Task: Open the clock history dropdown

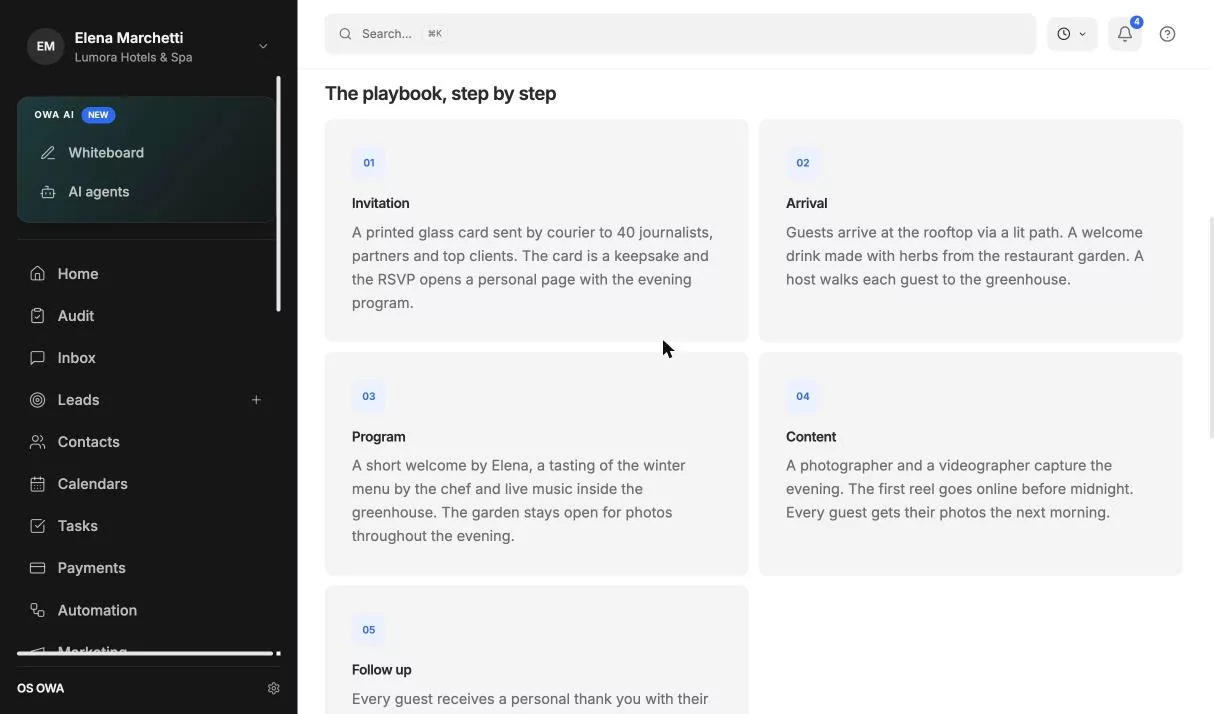Action: (1072, 34)
